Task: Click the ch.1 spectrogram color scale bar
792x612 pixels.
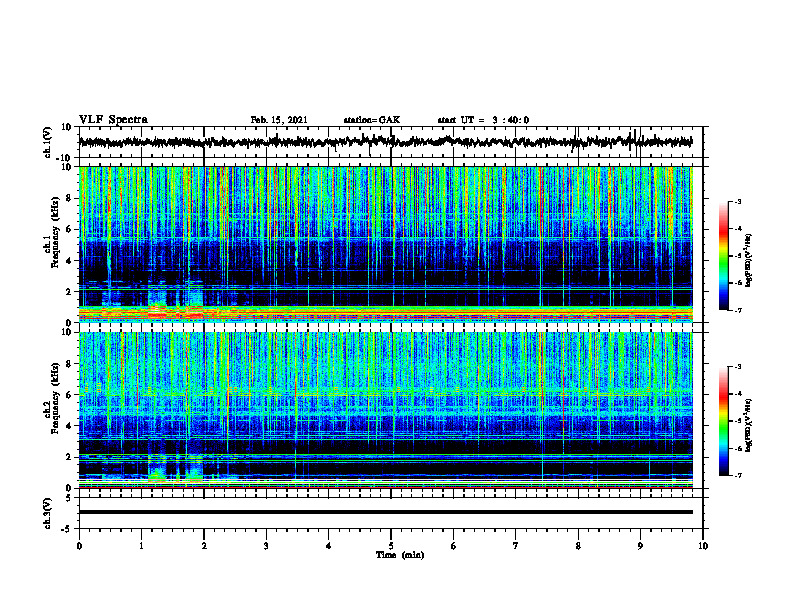Action: [x=723, y=256]
